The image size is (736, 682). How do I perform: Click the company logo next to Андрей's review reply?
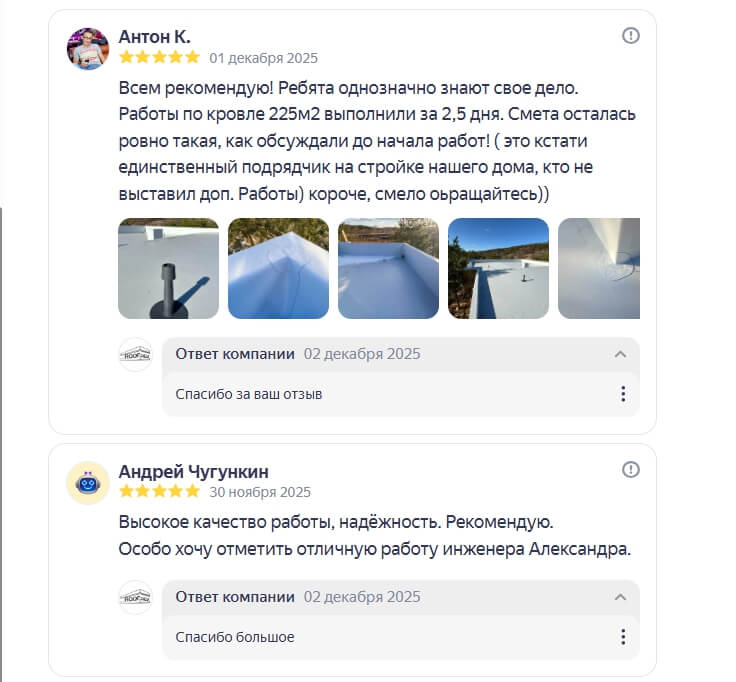135,598
